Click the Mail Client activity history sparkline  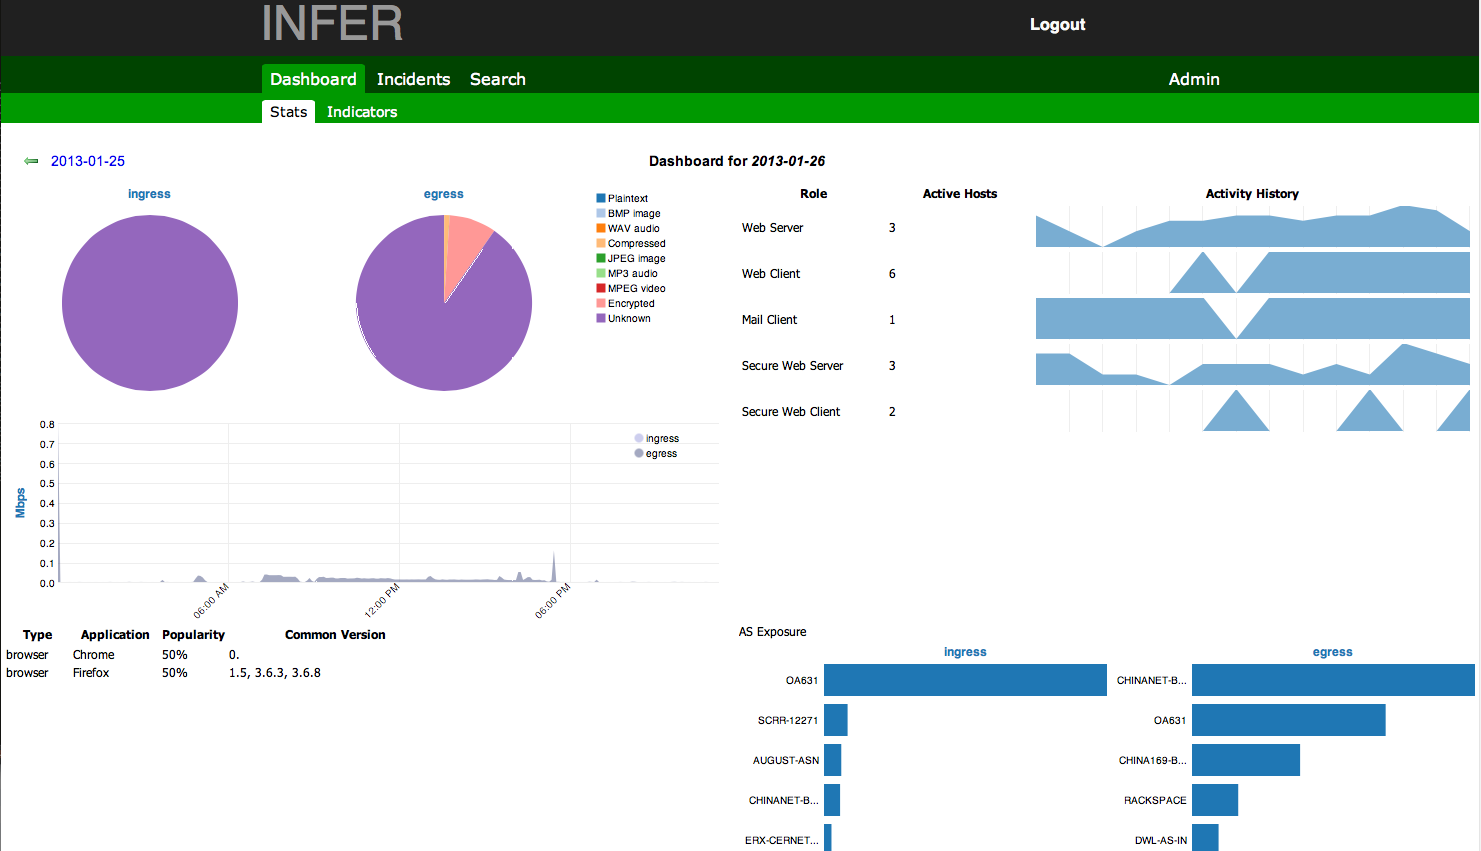click(x=1253, y=319)
